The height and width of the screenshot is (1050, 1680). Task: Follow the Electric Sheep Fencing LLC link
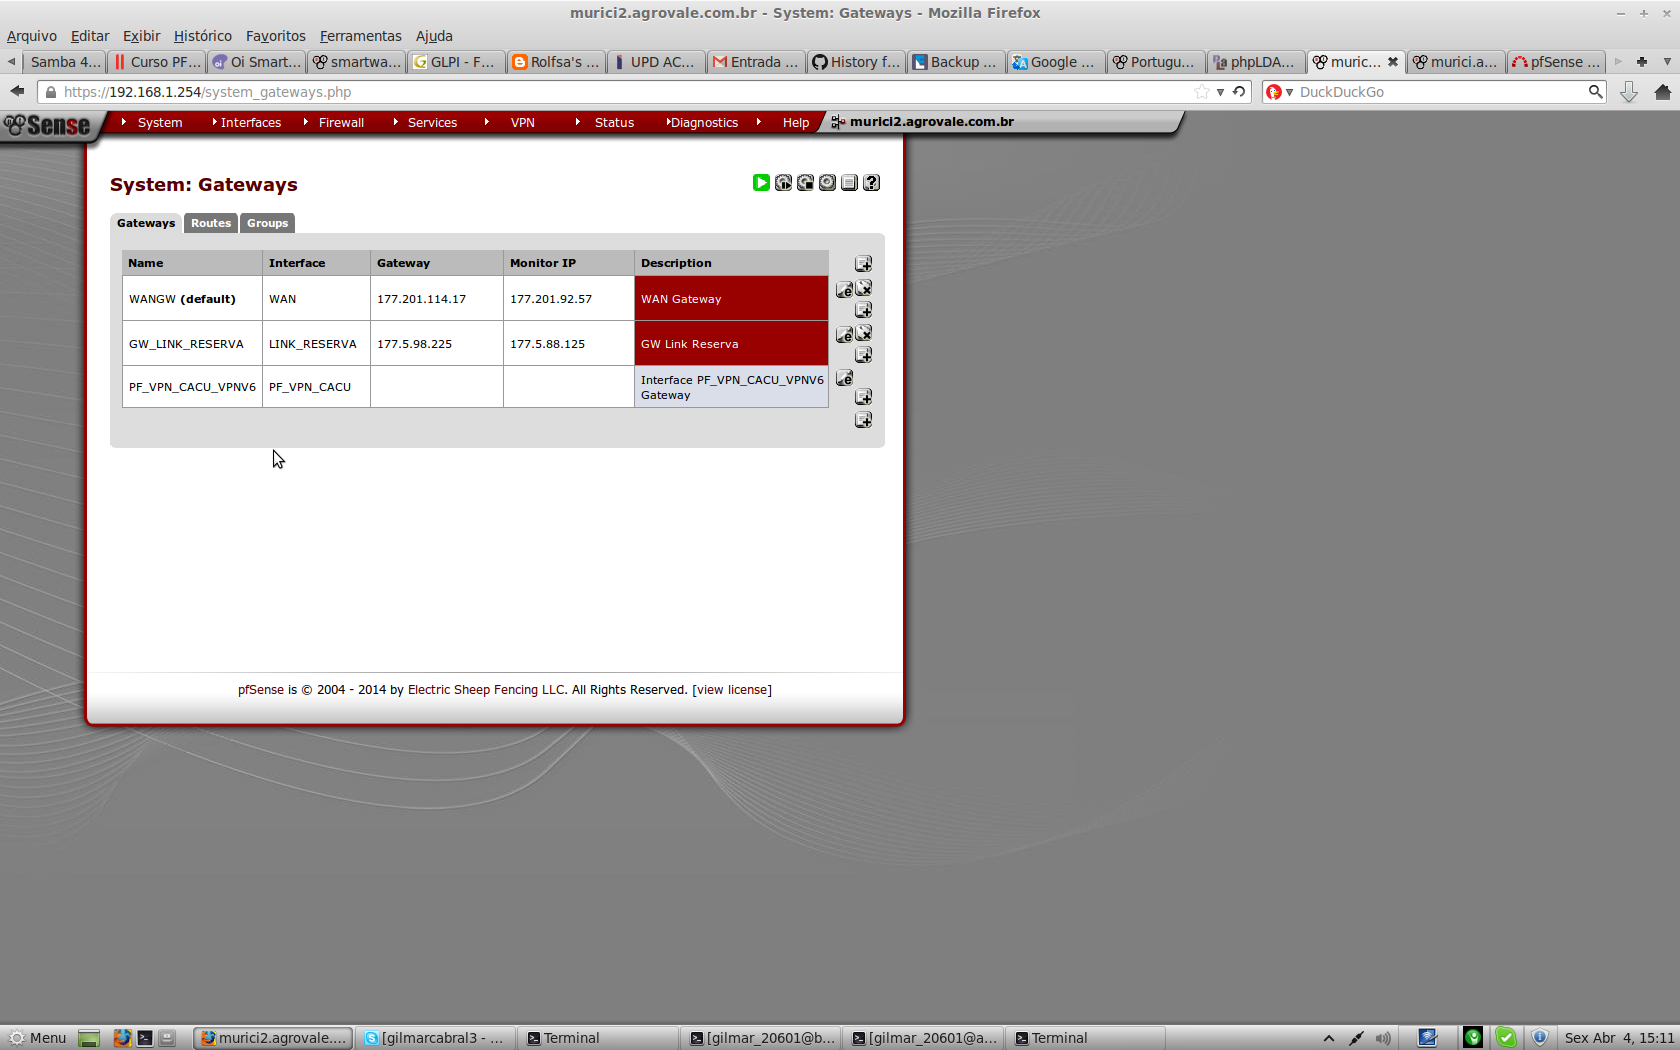click(487, 690)
